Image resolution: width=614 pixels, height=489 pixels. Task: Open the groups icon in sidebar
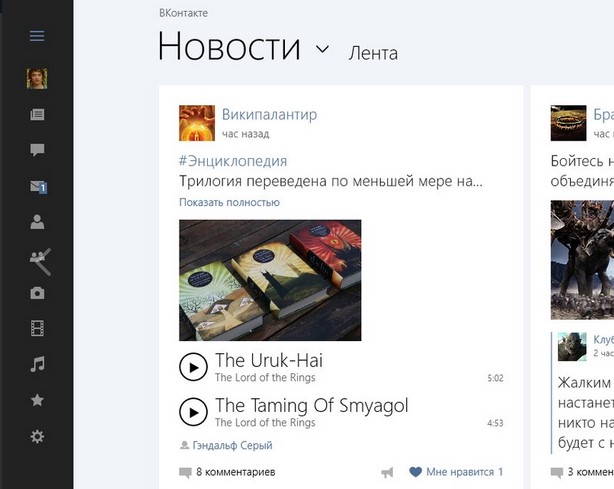[x=40, y=260]
